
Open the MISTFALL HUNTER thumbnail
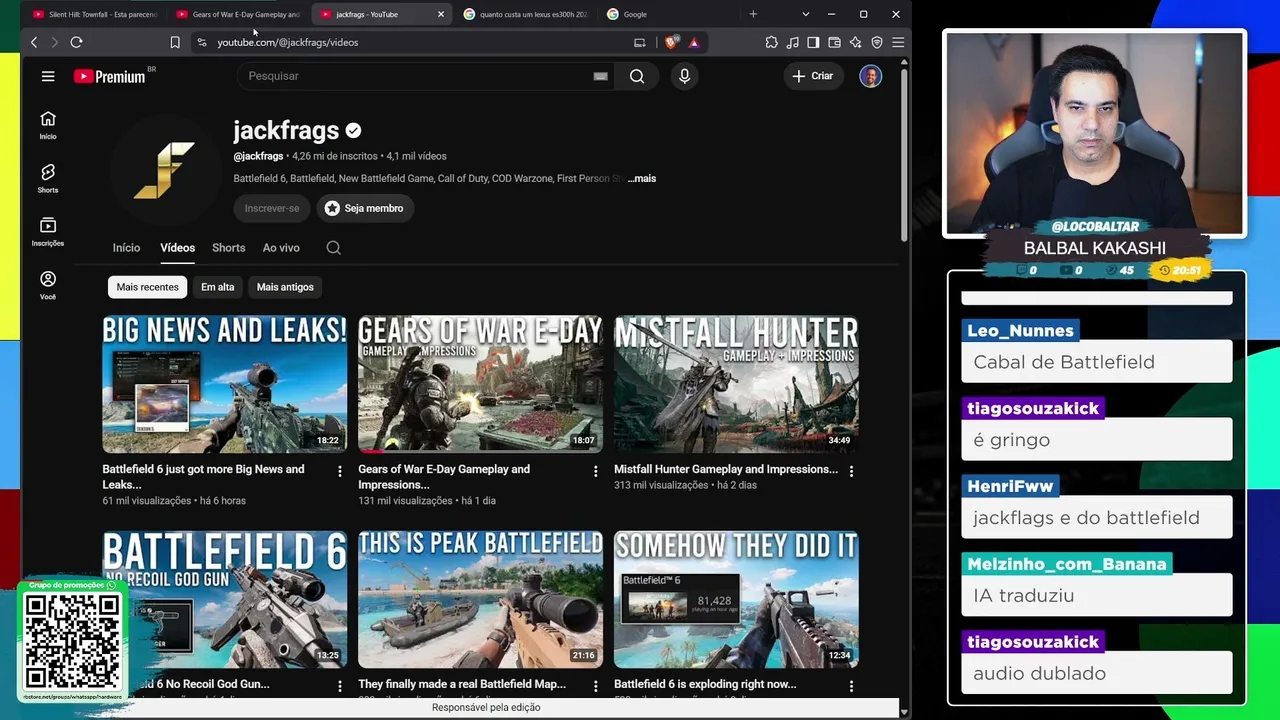[736, 384]
